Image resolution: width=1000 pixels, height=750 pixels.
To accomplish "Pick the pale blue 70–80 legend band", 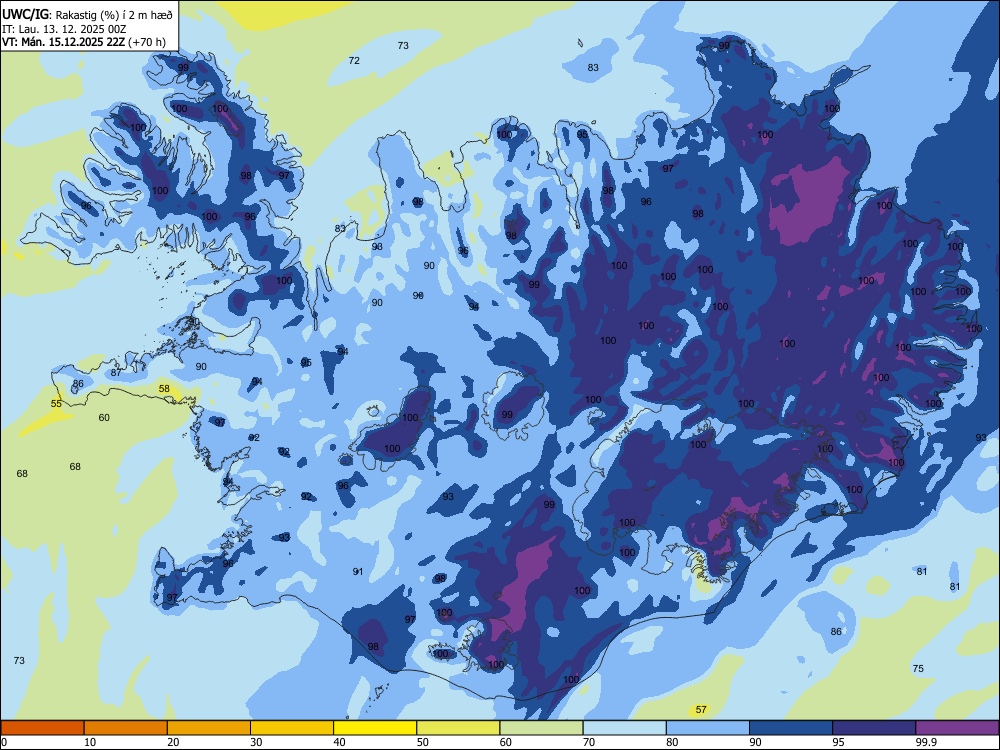I will (624, 728).
